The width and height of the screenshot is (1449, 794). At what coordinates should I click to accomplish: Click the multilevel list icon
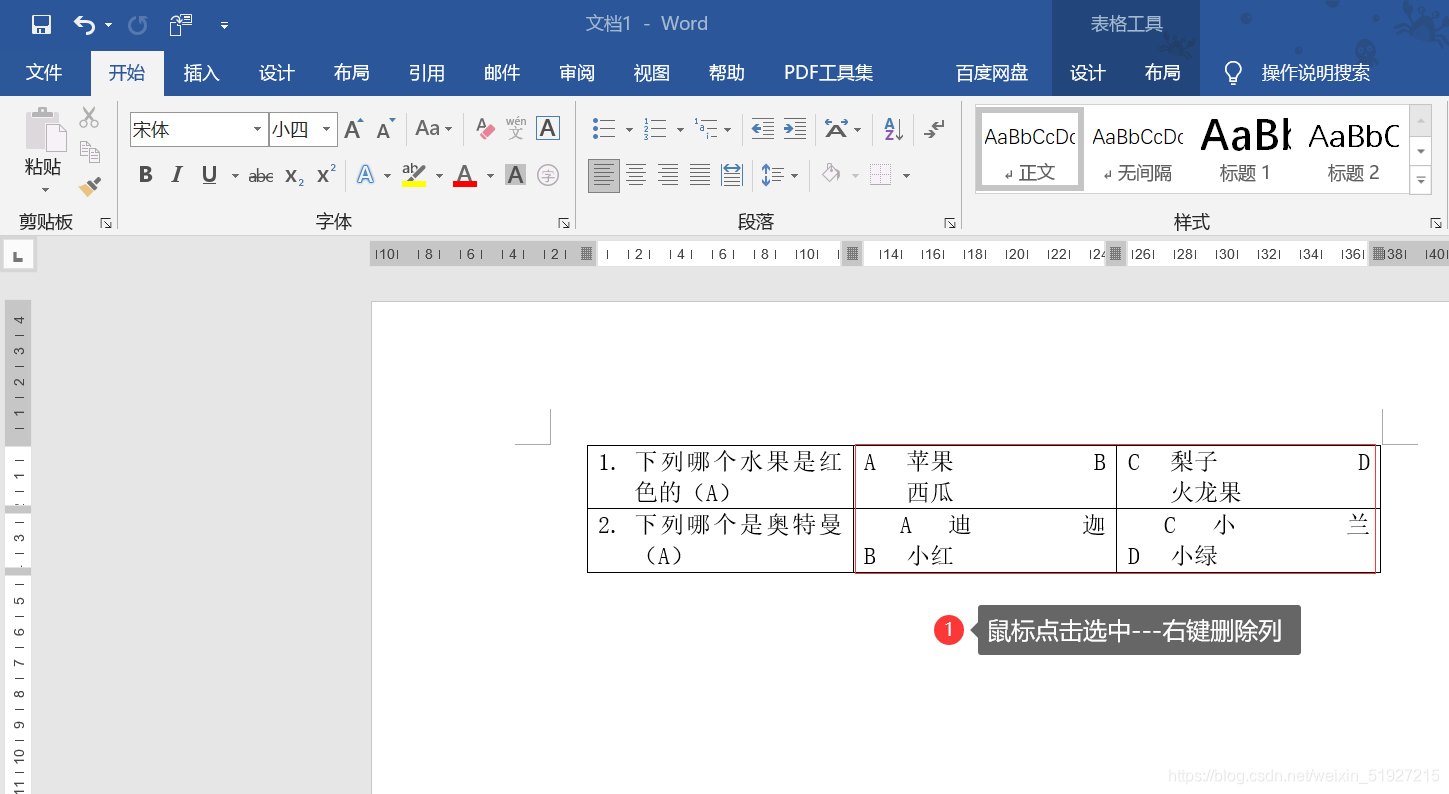coord(705,128)
